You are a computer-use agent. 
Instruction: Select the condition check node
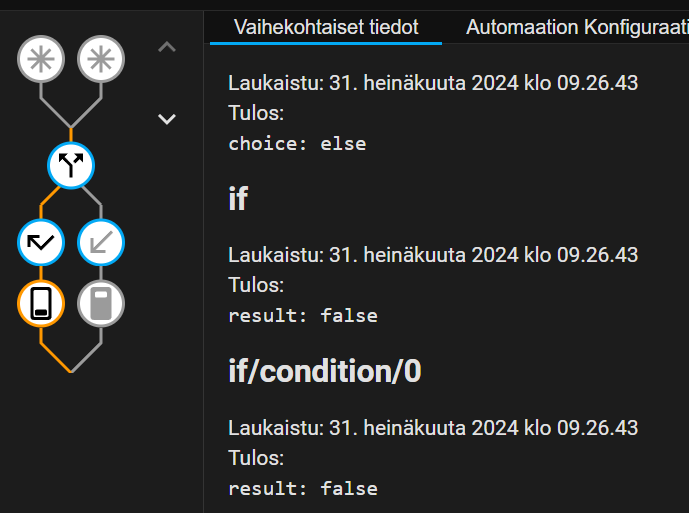[41, 242]
